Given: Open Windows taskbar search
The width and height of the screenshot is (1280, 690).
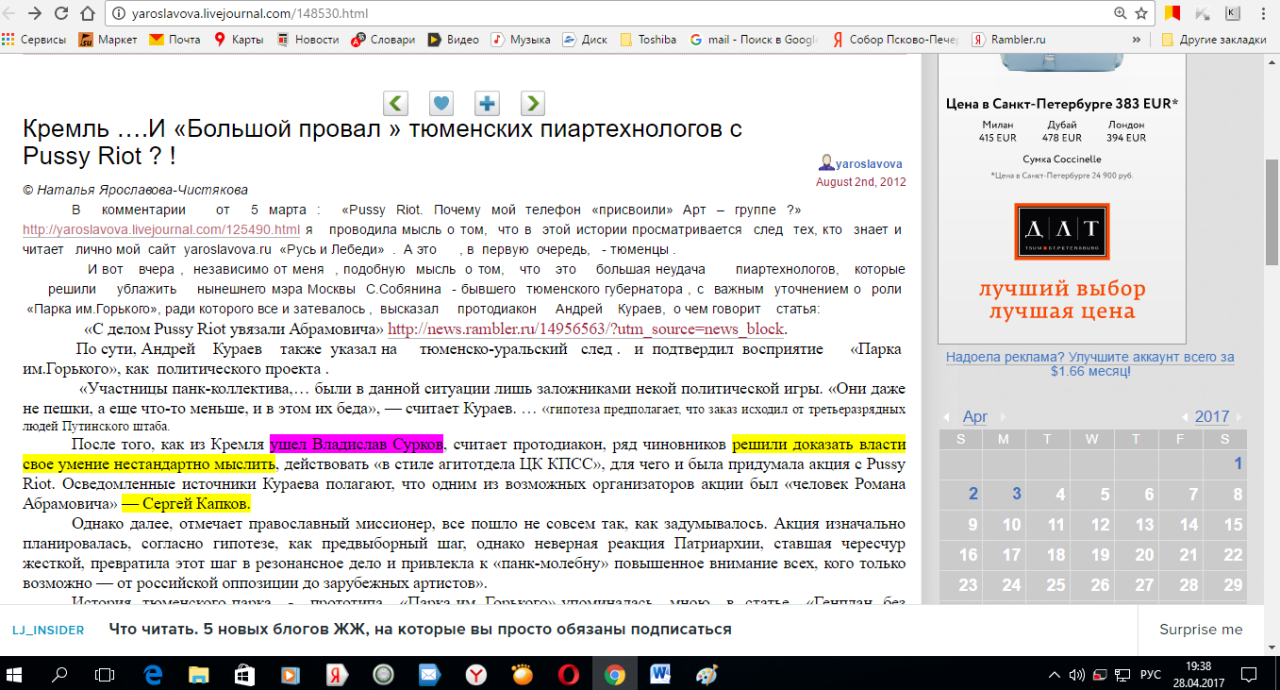Looking at the screenshot, I should coord(60,674).
